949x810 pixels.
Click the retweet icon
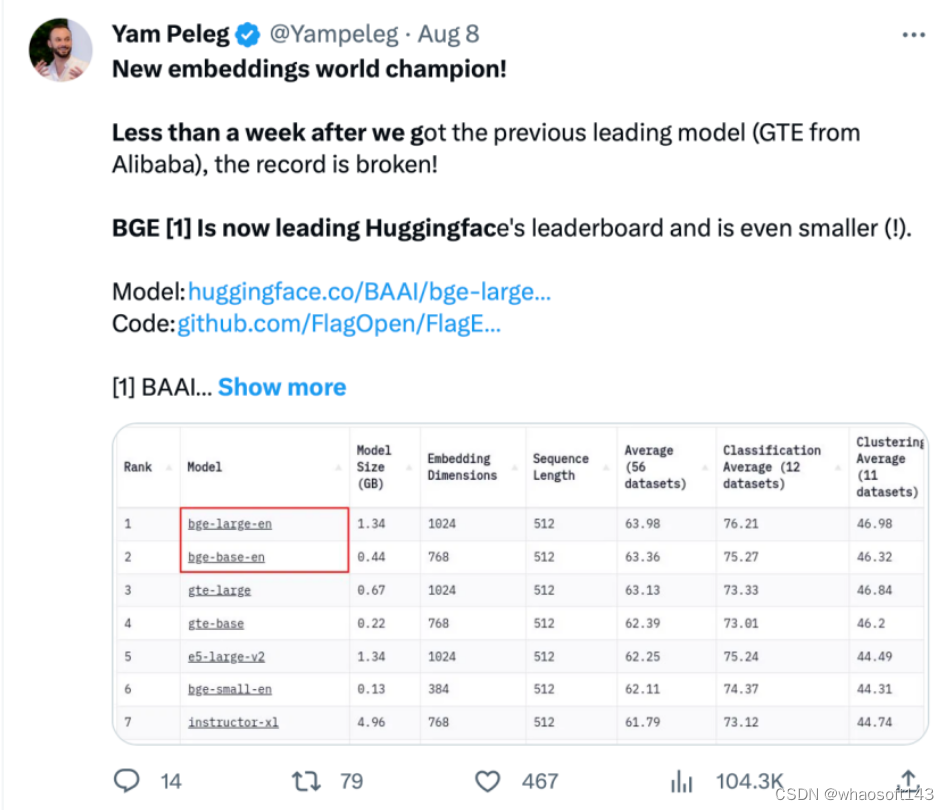point(306,781)
